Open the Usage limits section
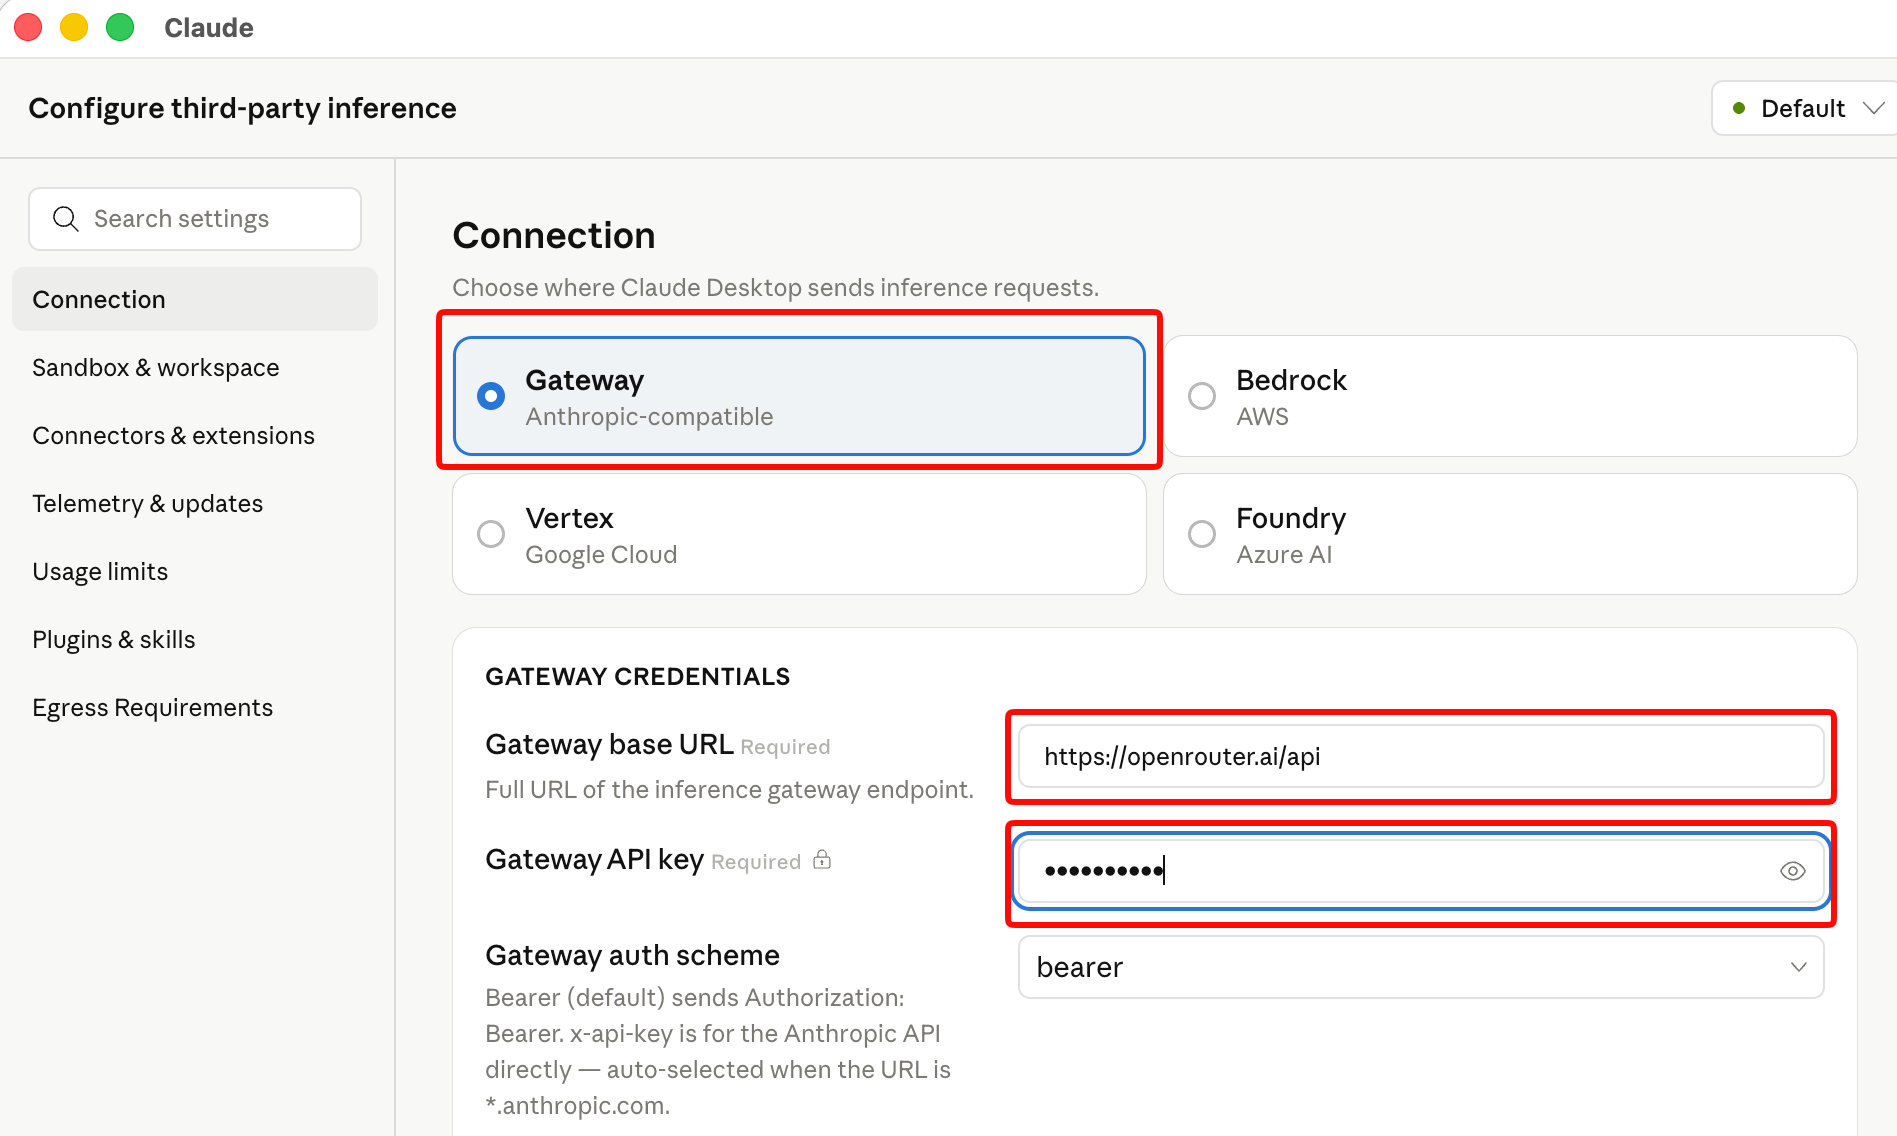 (100, 571)
